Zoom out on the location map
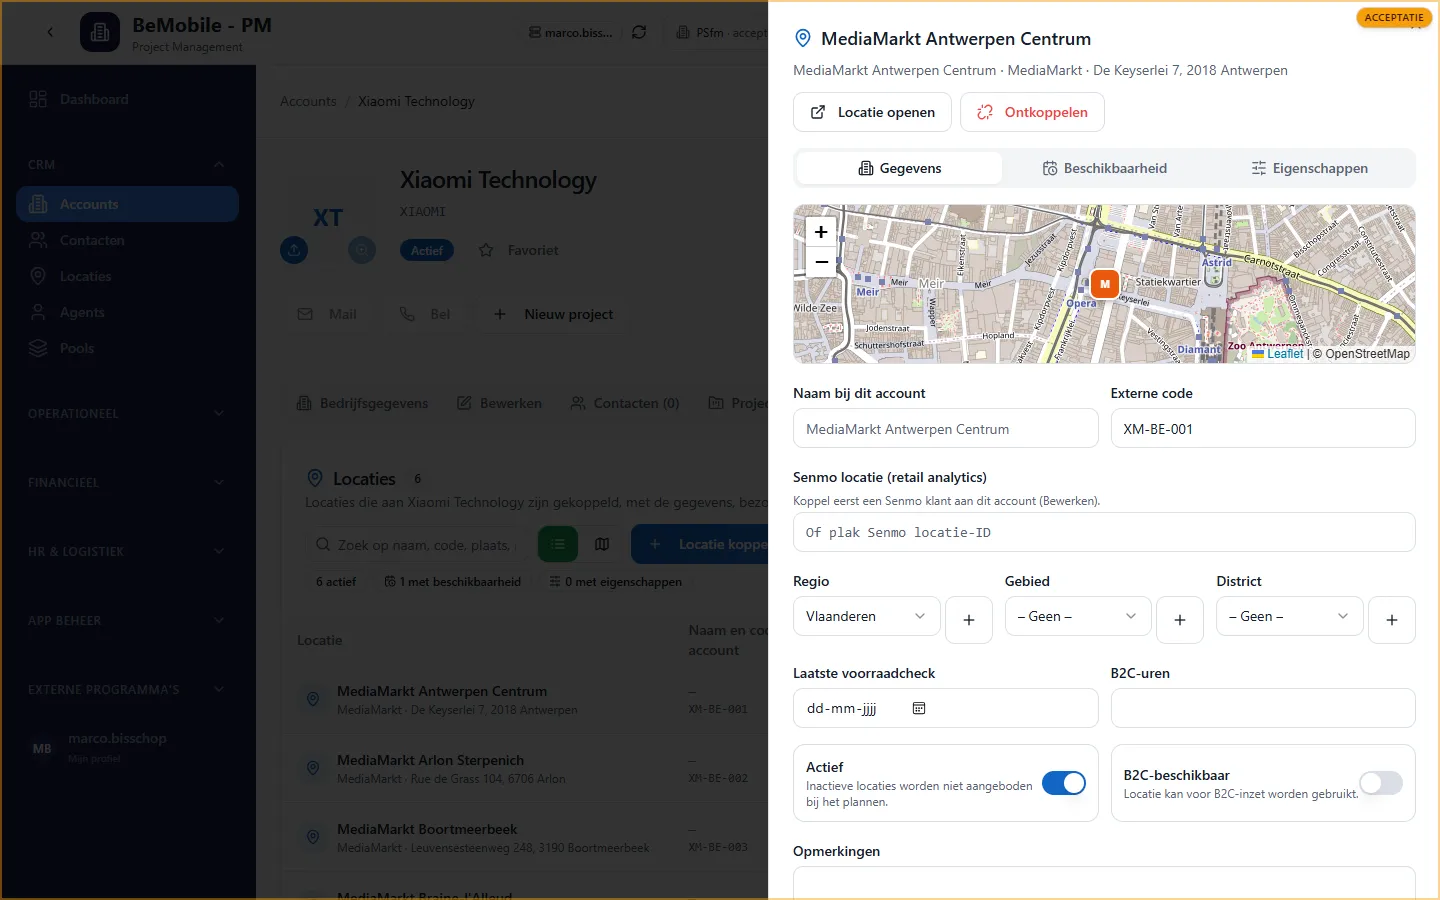The image size is (1440, 900). (x=821, y=262)
